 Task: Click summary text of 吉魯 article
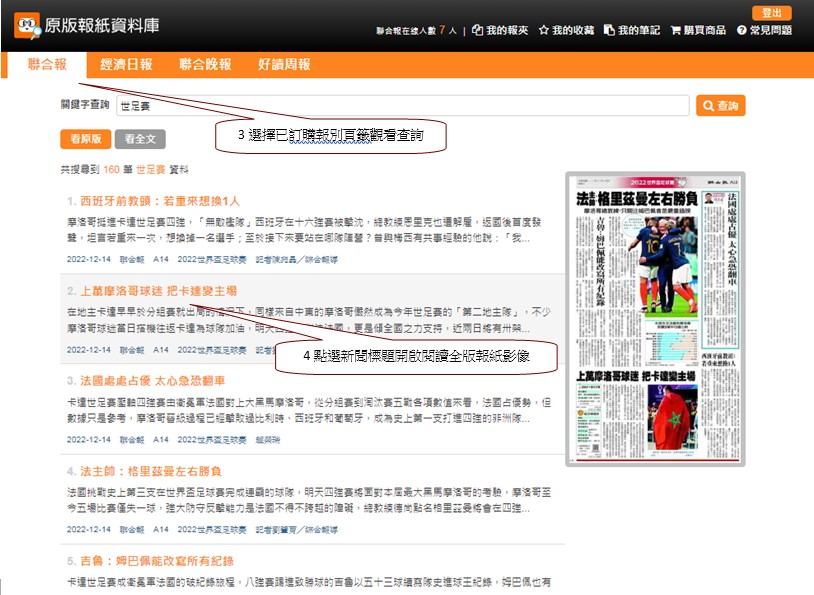point(309,582)
